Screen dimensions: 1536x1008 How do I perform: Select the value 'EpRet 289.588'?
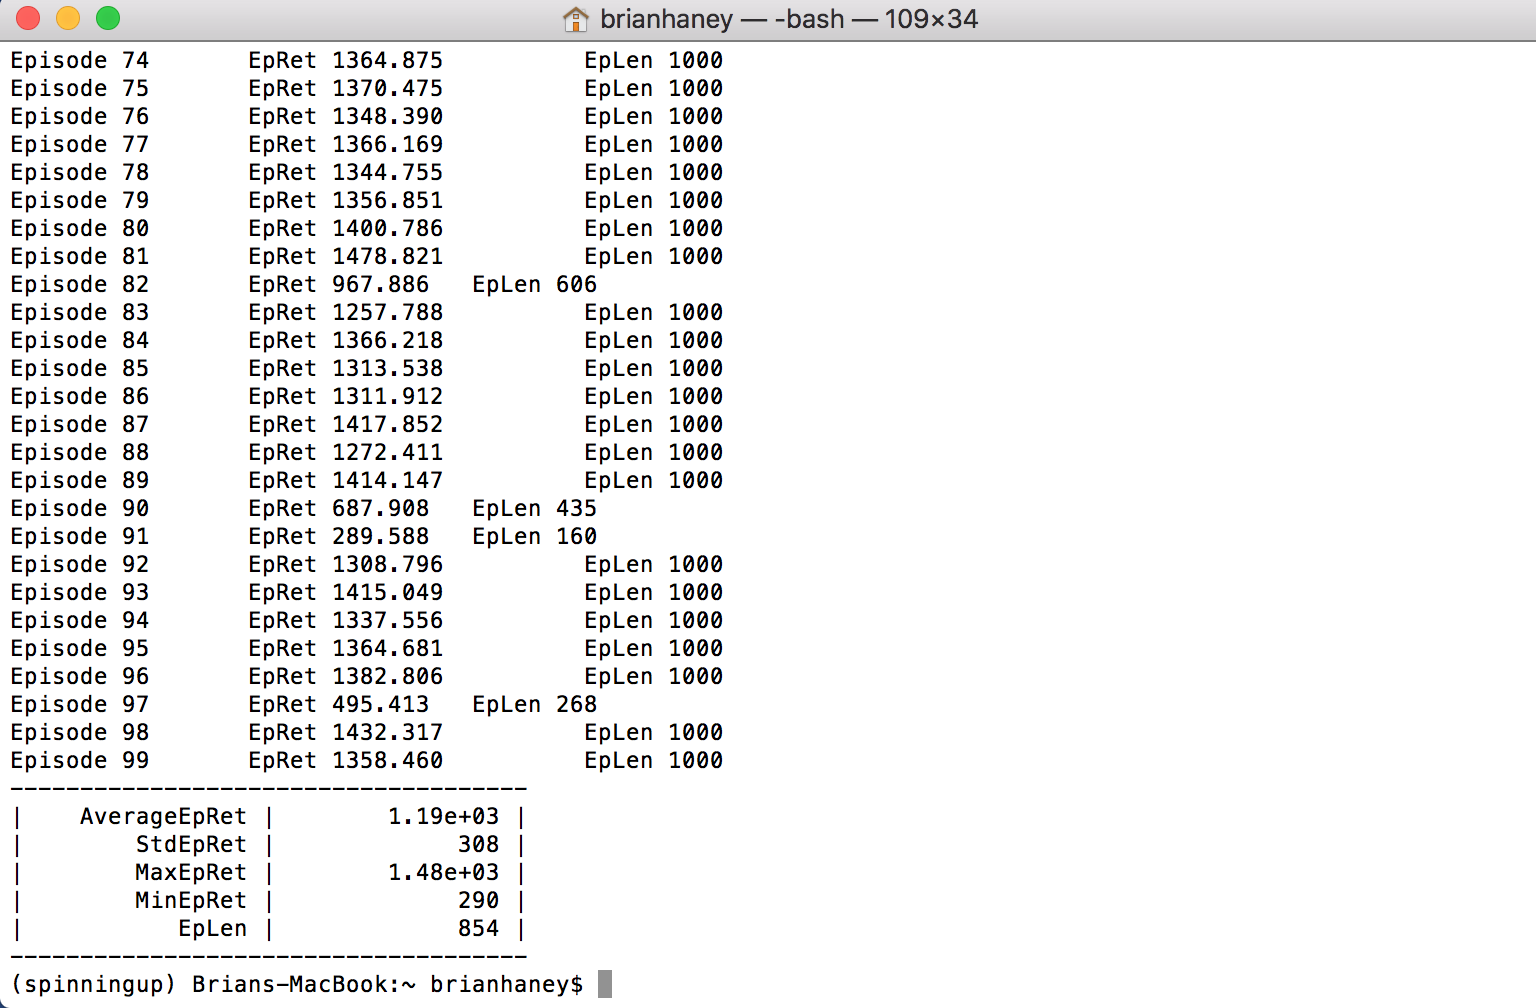click(339, 536)
